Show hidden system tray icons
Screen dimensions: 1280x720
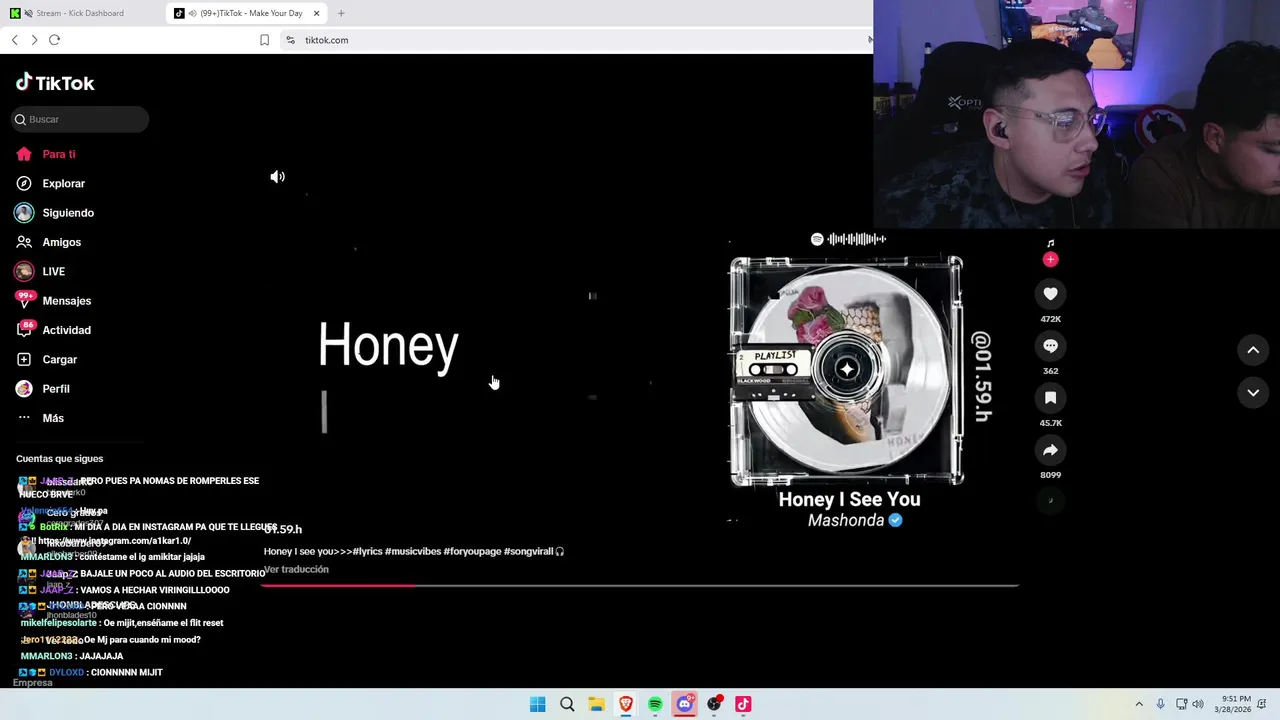(x=1139, y=704)
